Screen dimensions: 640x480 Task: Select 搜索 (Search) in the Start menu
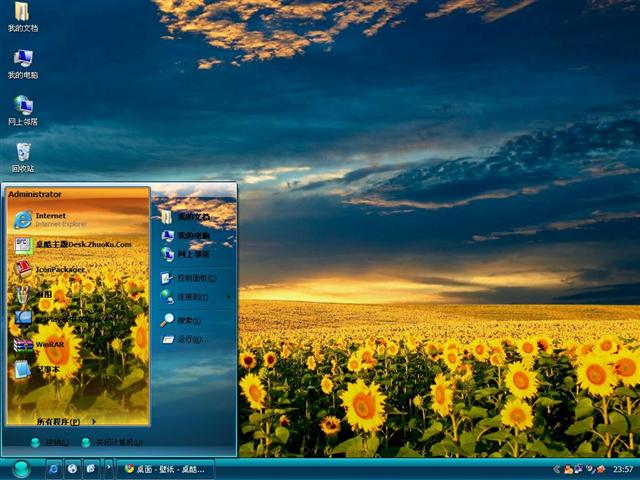[188, 320]
